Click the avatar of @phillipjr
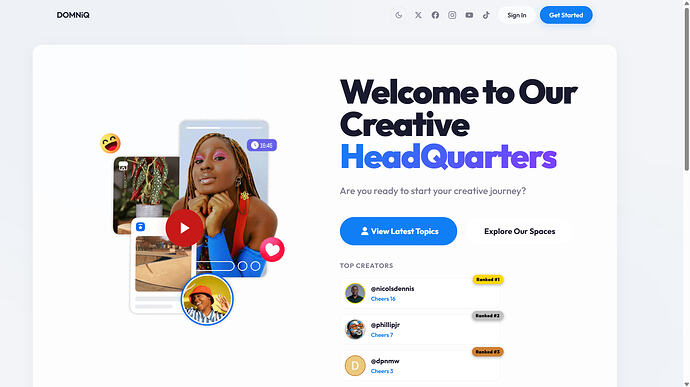The image size is (690, 387). coord(355,329)
